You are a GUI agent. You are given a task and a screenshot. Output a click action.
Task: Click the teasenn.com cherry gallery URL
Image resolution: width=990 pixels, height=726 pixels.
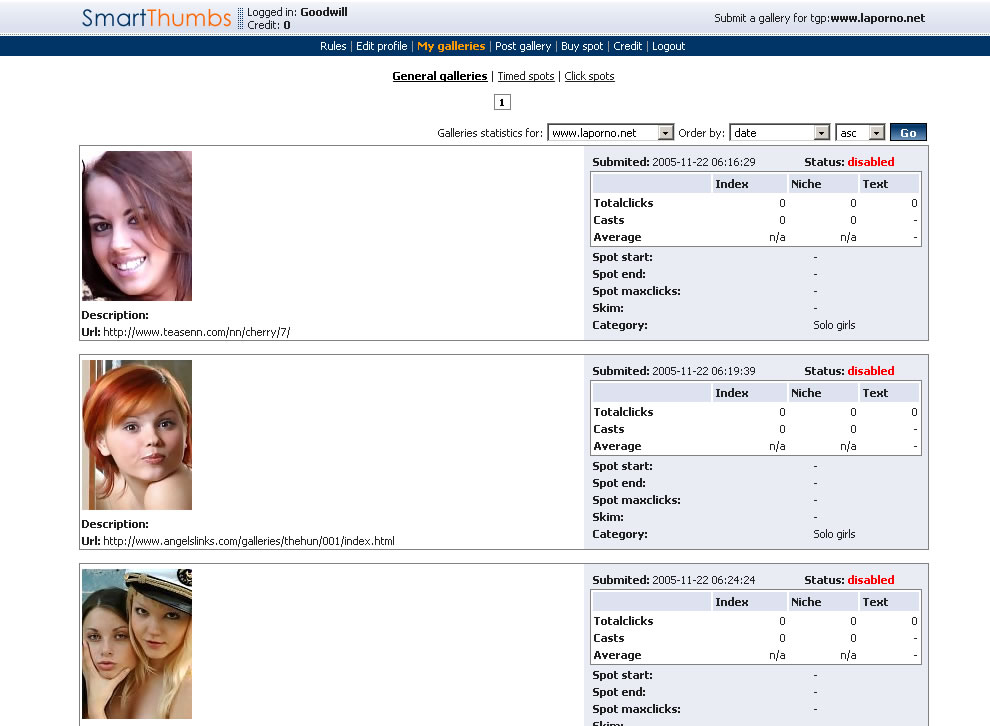(196, 332)
